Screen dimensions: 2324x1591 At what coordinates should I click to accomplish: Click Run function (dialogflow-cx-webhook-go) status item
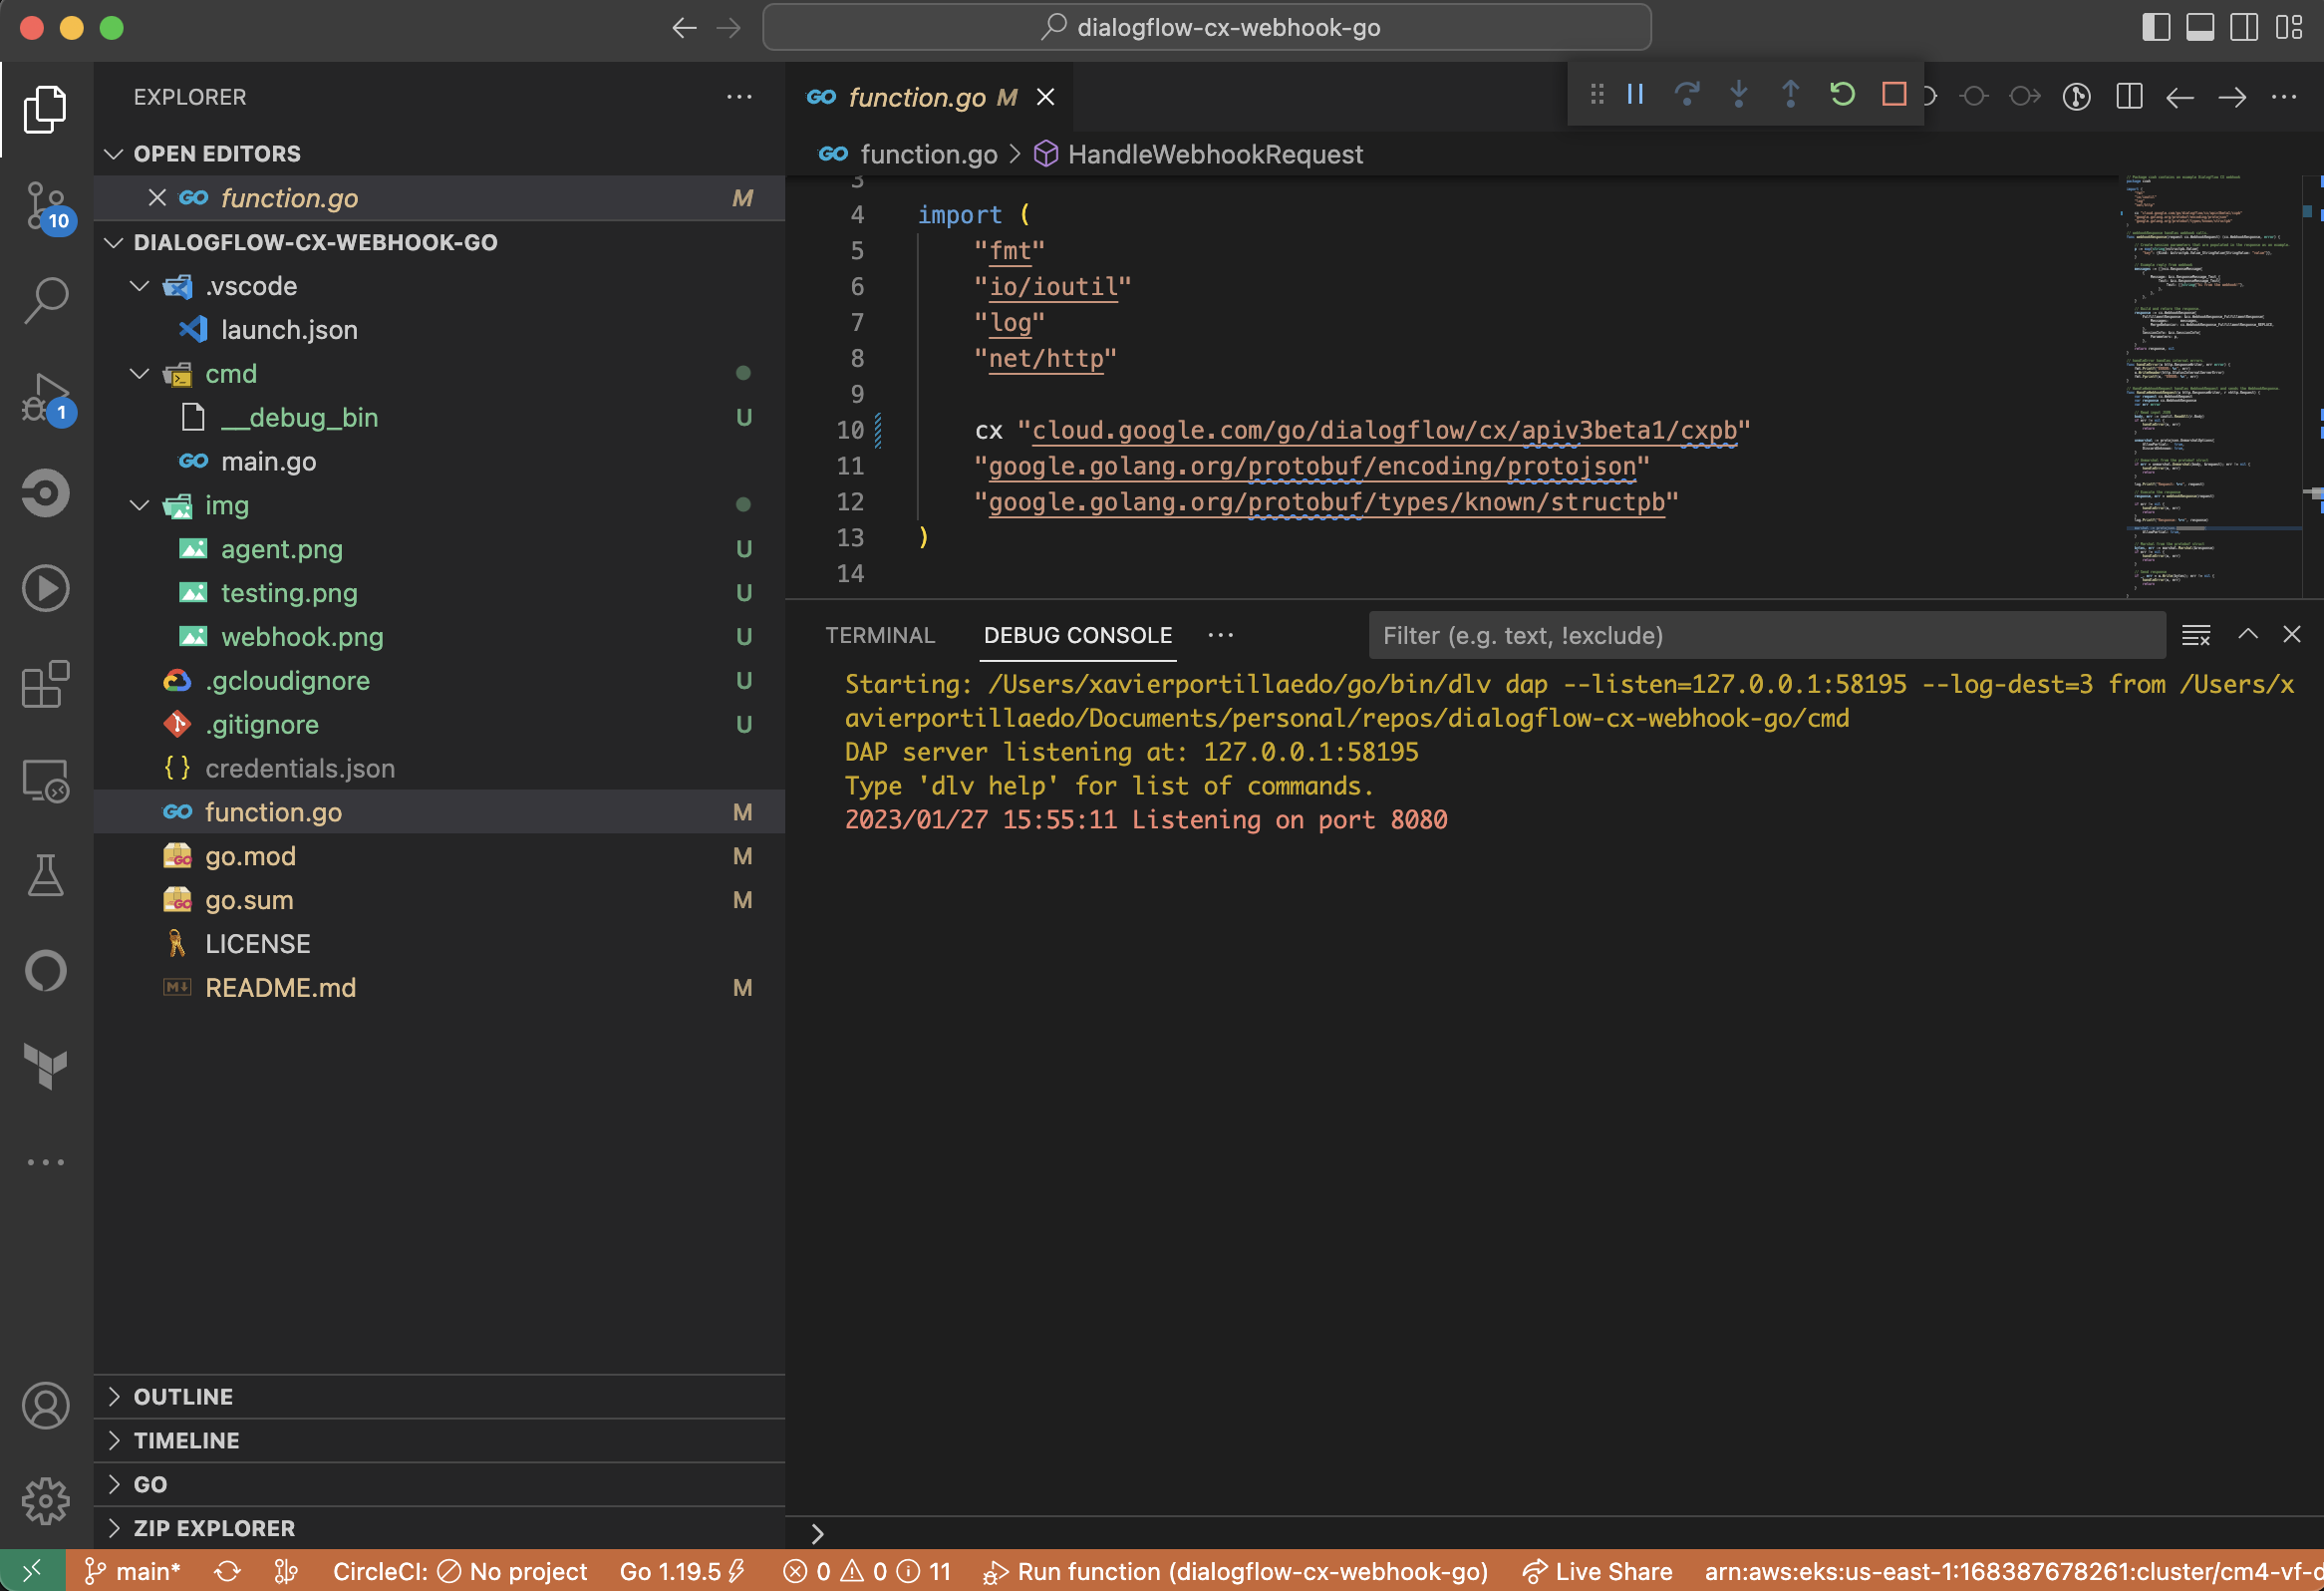1235,1571
